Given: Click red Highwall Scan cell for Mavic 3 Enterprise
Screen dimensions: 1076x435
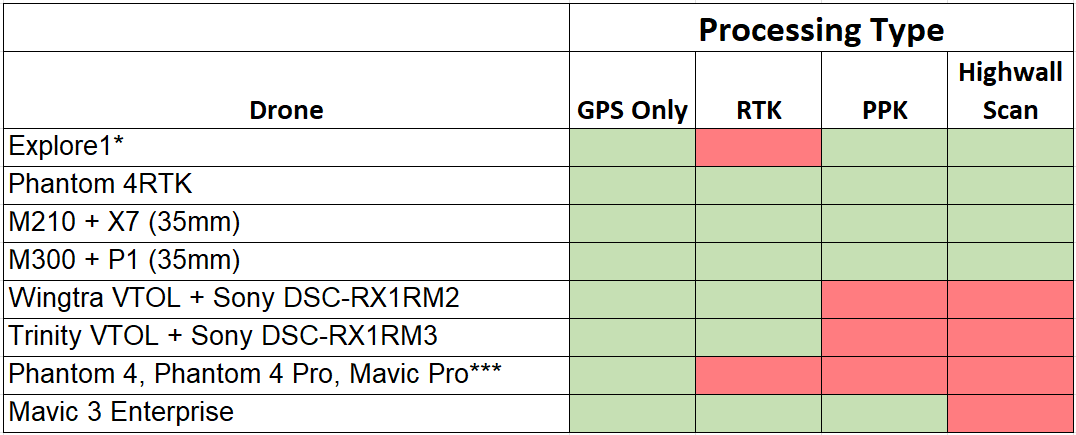Looking at the screenshot, I should pyautogui.click(x=1010, y=413).
